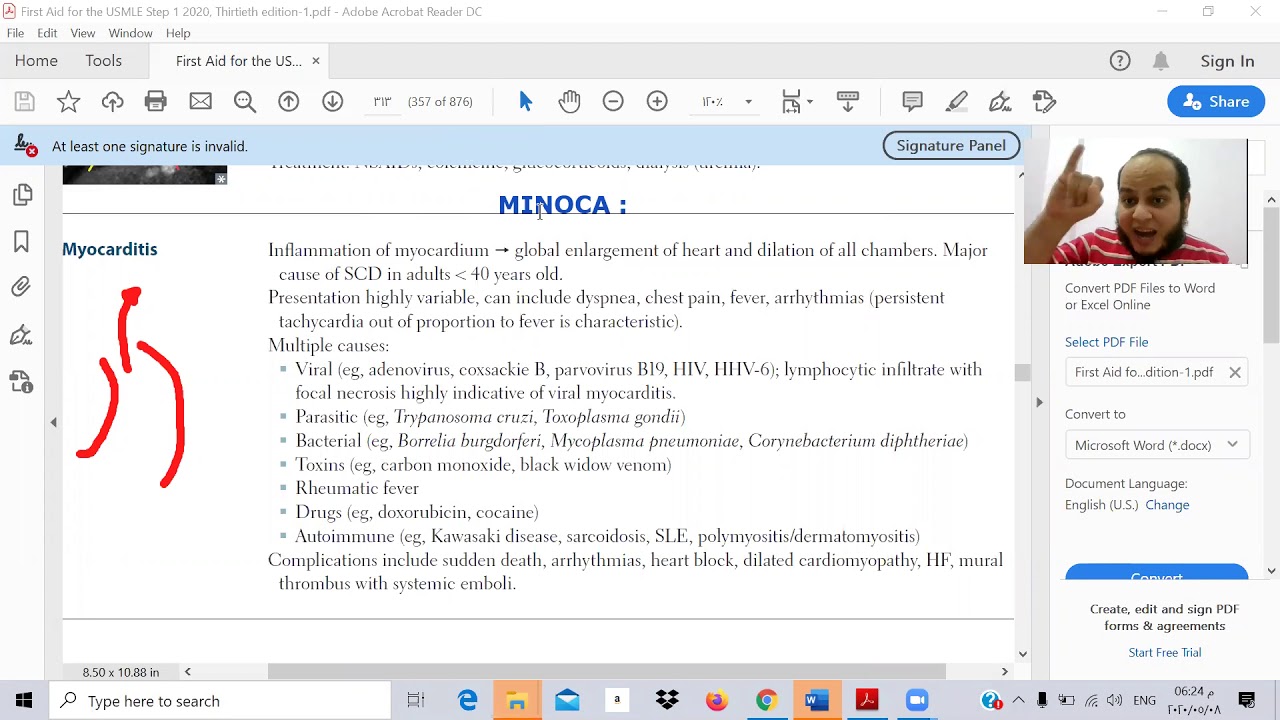Open the File menu
The image size is (1280, 720).
(x=15, y=33)
